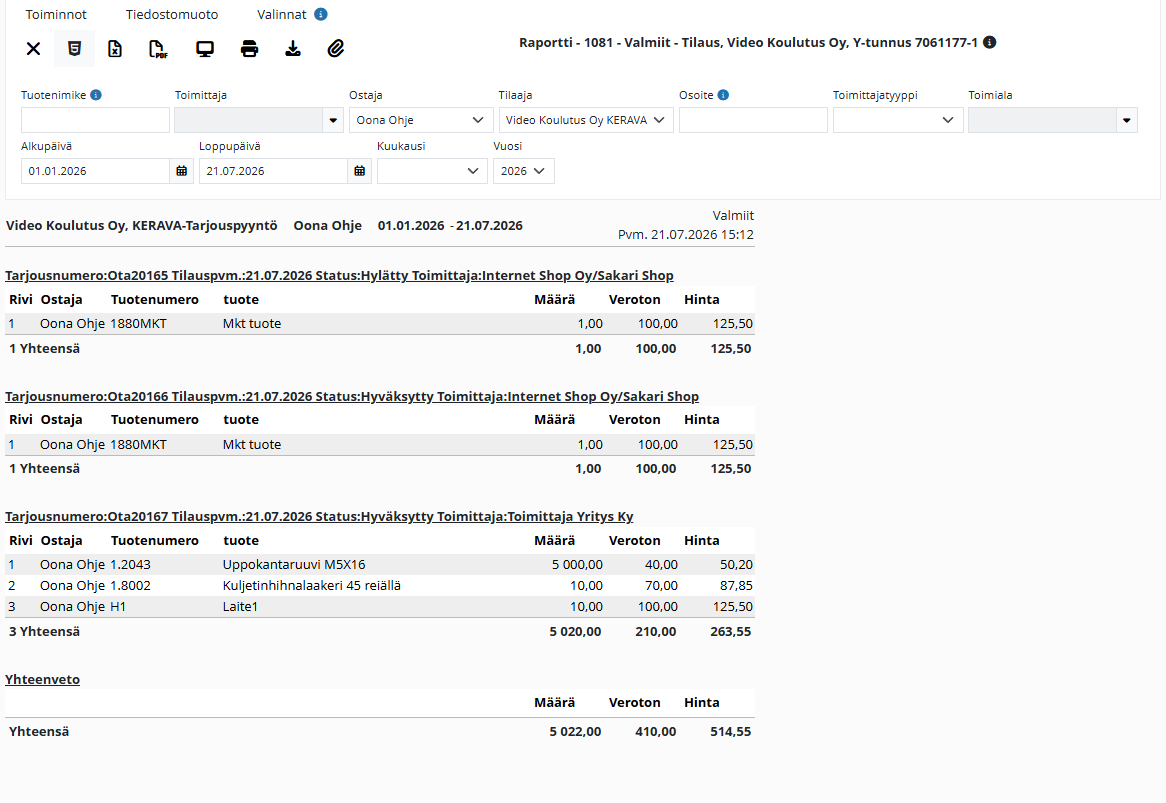Screen dimensions: 1166x803
Task: Click the Pvm. 21.07.2026 15:12 timestamp
Action: click(x=686, y=235)
